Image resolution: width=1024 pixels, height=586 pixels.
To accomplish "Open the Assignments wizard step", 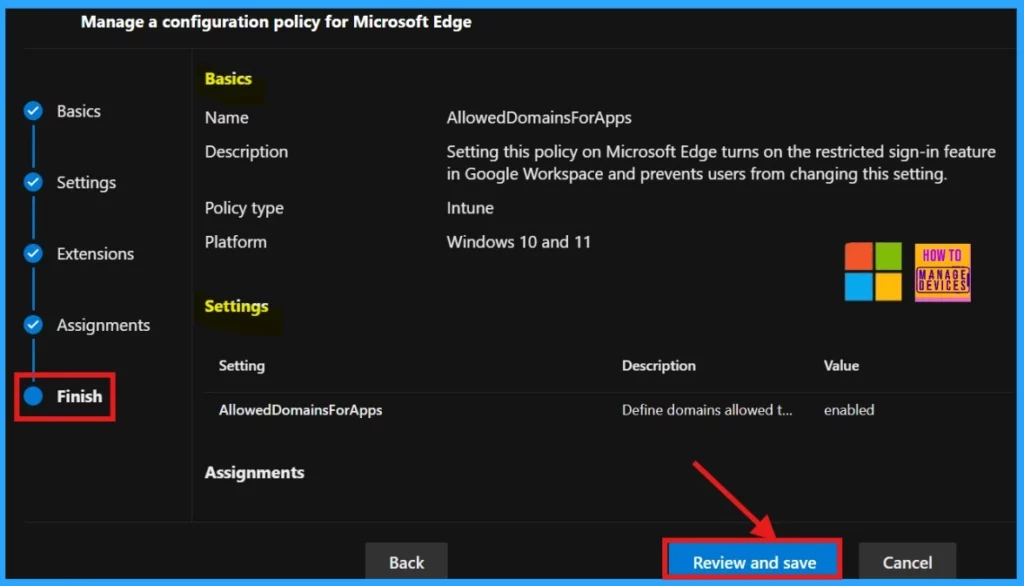I will (103, 325).
